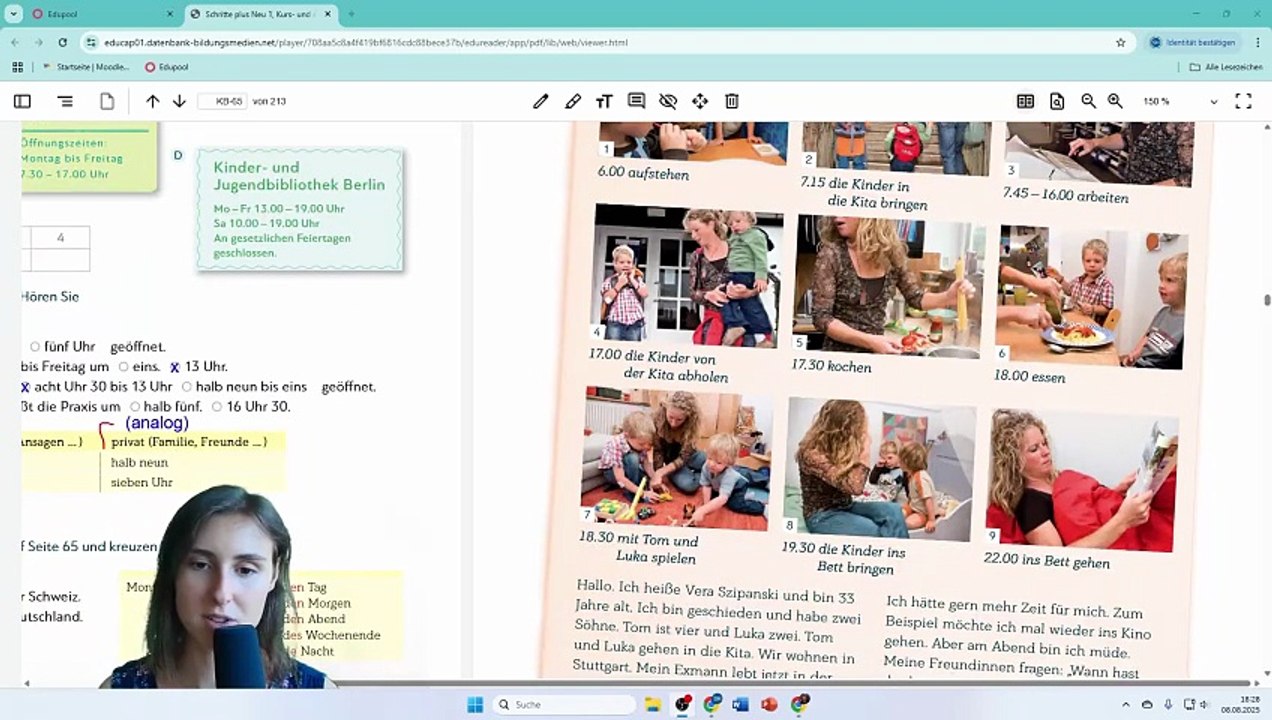Go forward in browser history
The height and width of the screenshot is (720, 1272).
tap(39, 43)
